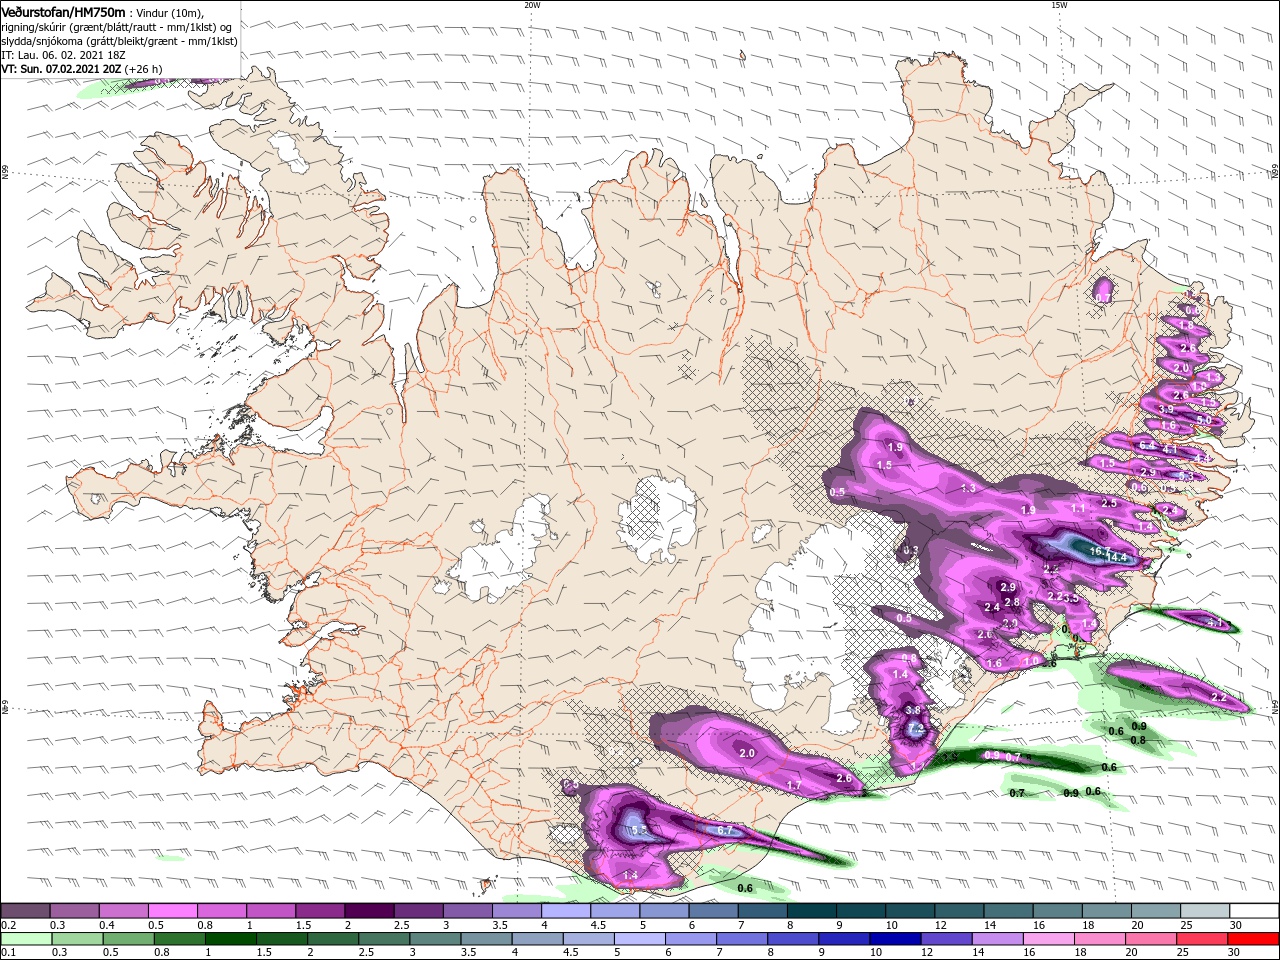Click the 2.8 precipitation value
The width and height of the screenshot is (1280, 960).
[x=1012, y=602]
